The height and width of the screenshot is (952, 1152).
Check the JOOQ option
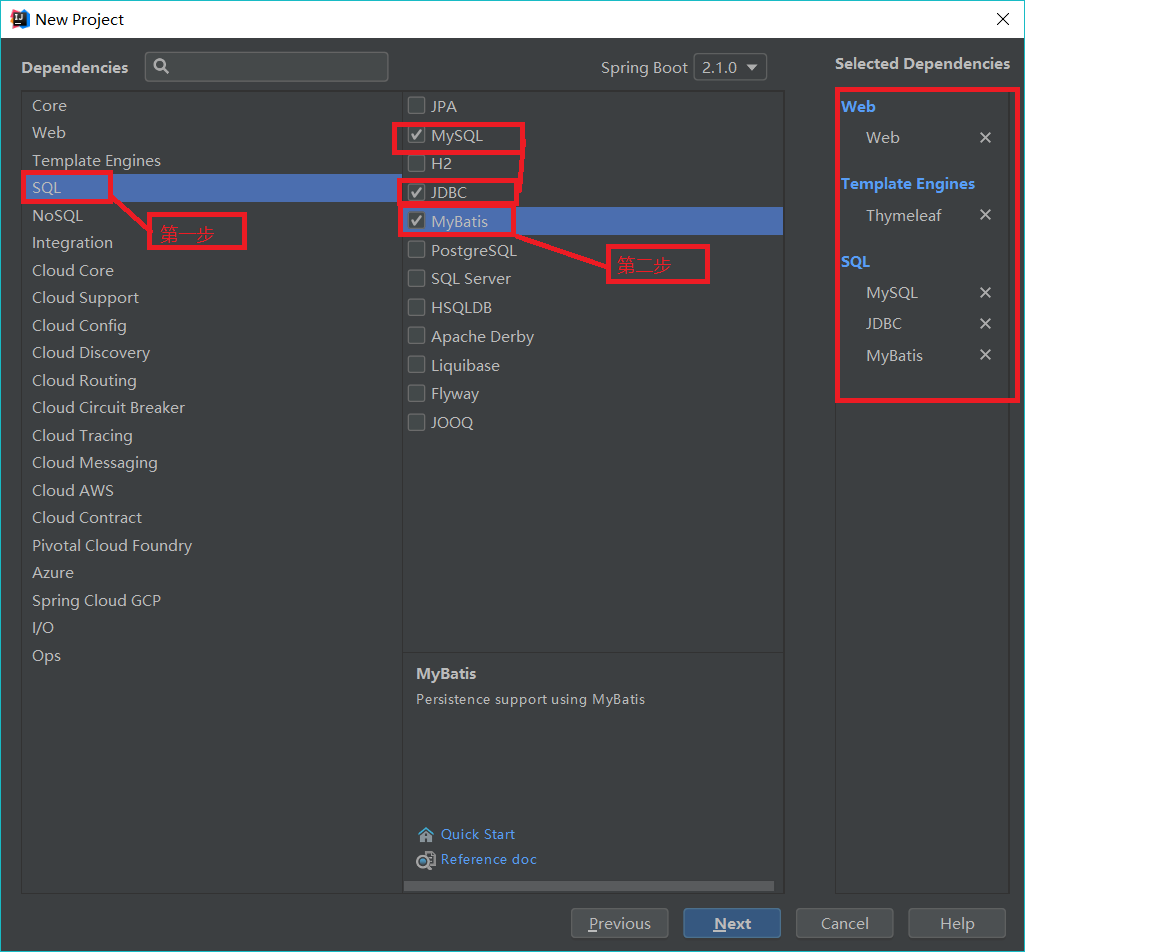click(417, 422)
